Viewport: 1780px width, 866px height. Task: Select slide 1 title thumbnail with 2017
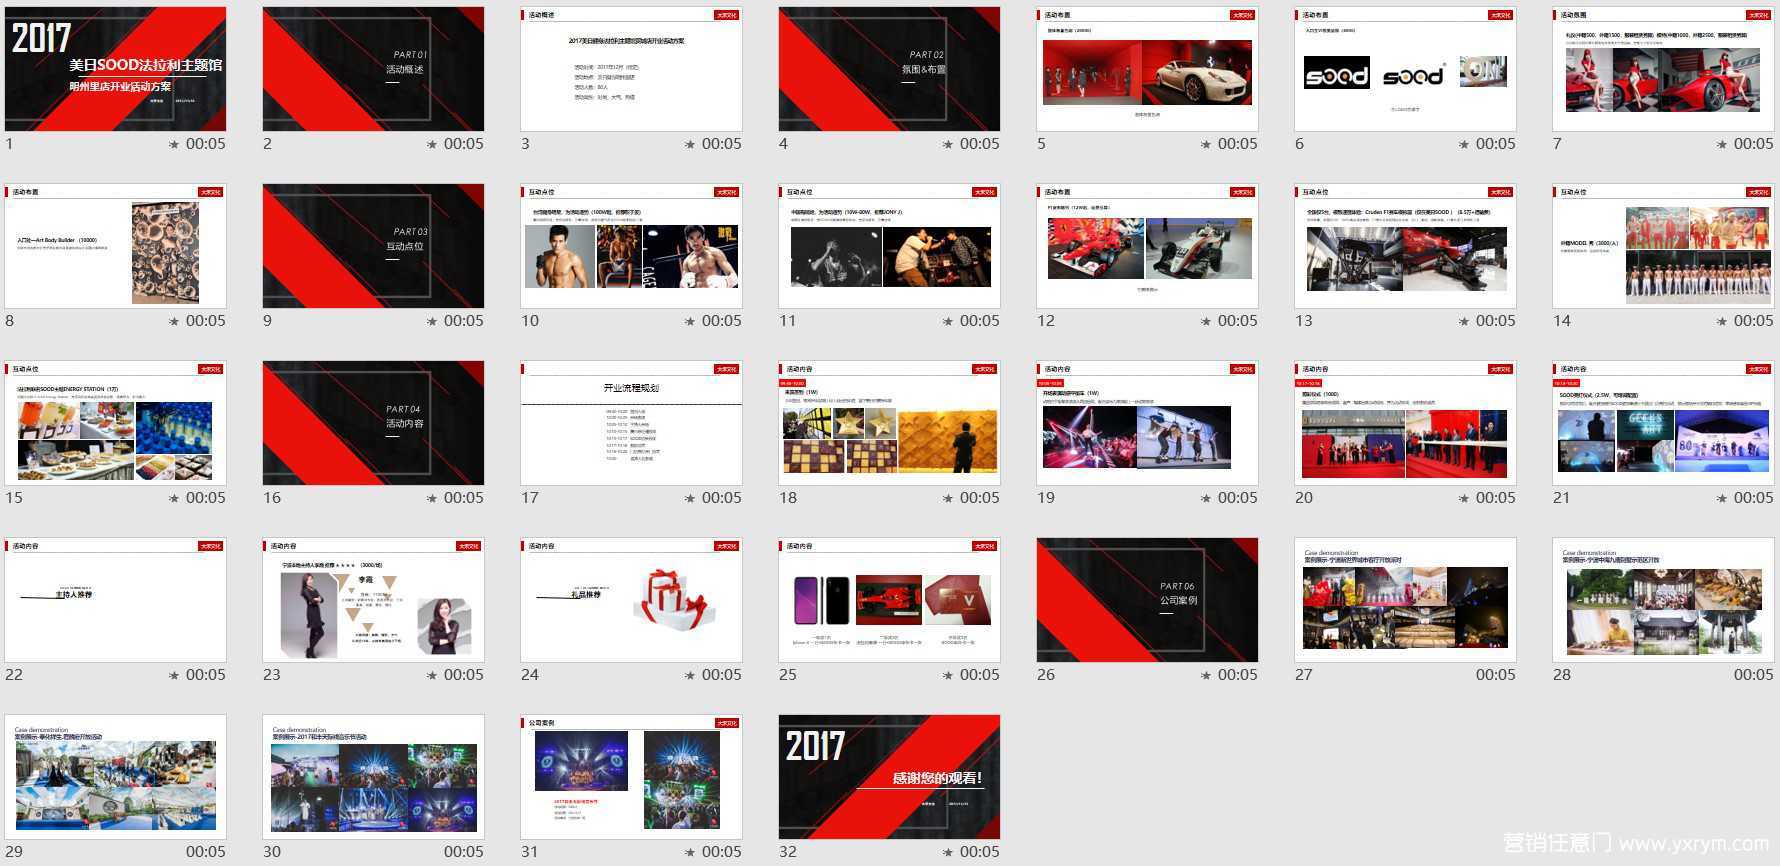coord(116,69)
